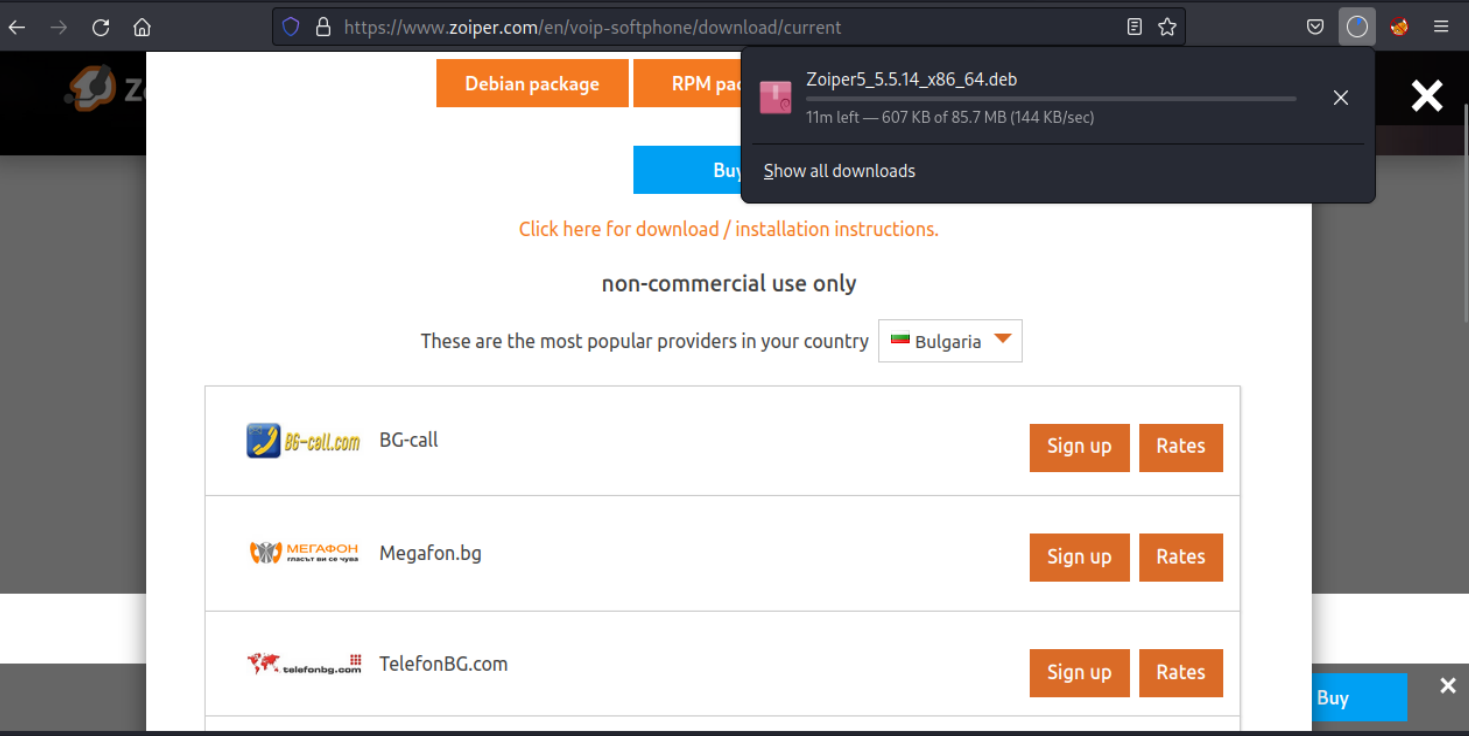View rates for Megafon.bg
Viewport: 1469px width, 736px height.
[x=1180, y=557]
